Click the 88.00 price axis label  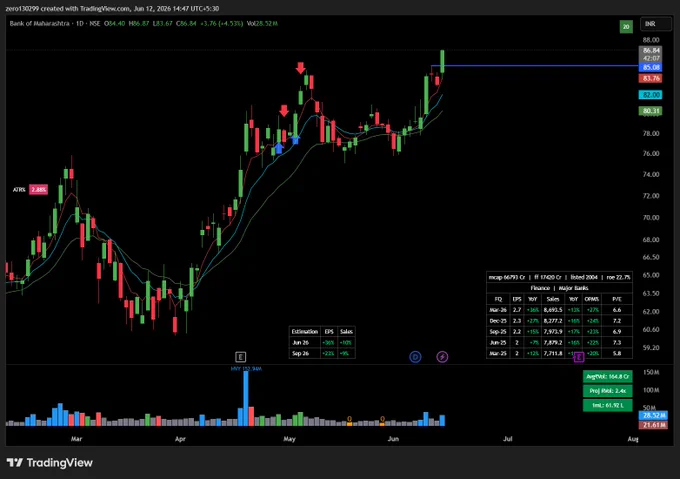coord(651,40)
